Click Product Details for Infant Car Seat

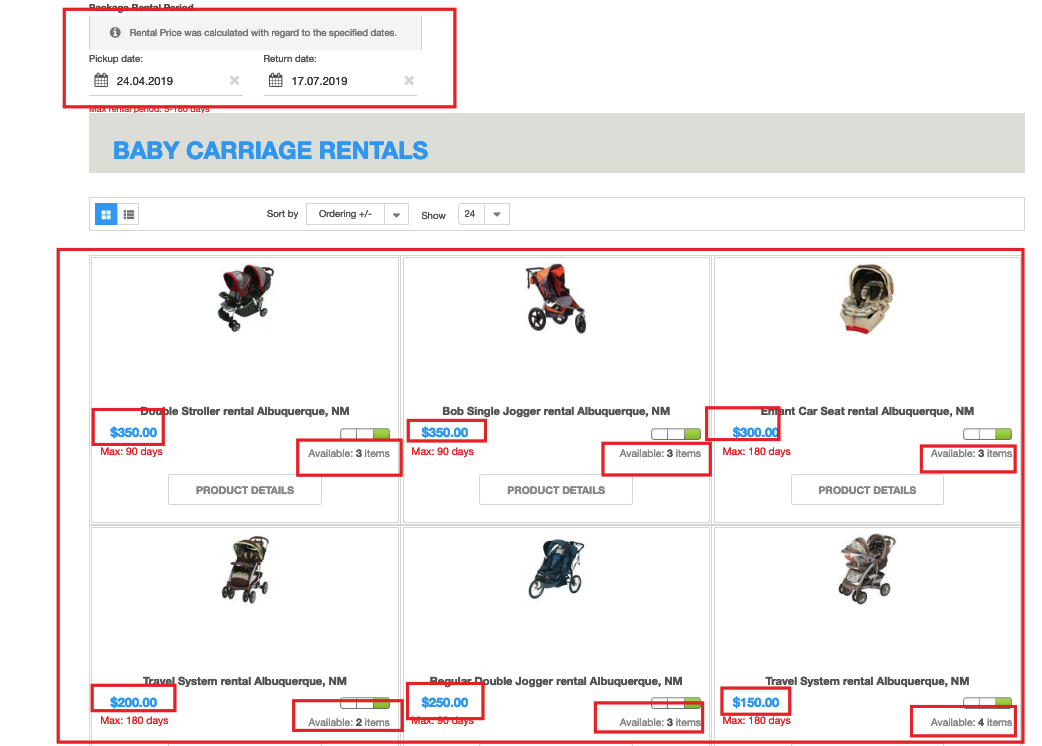pos(867,490)
